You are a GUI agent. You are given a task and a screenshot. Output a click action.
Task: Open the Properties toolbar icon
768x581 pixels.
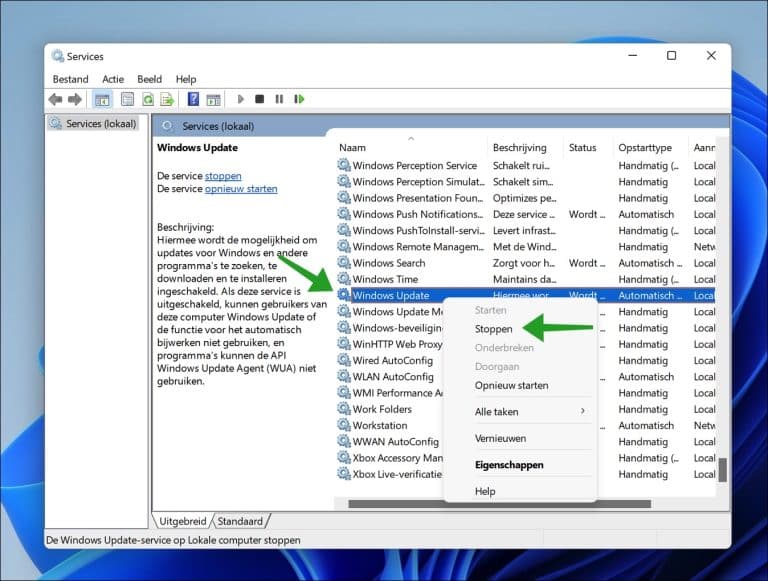point(127,99)
